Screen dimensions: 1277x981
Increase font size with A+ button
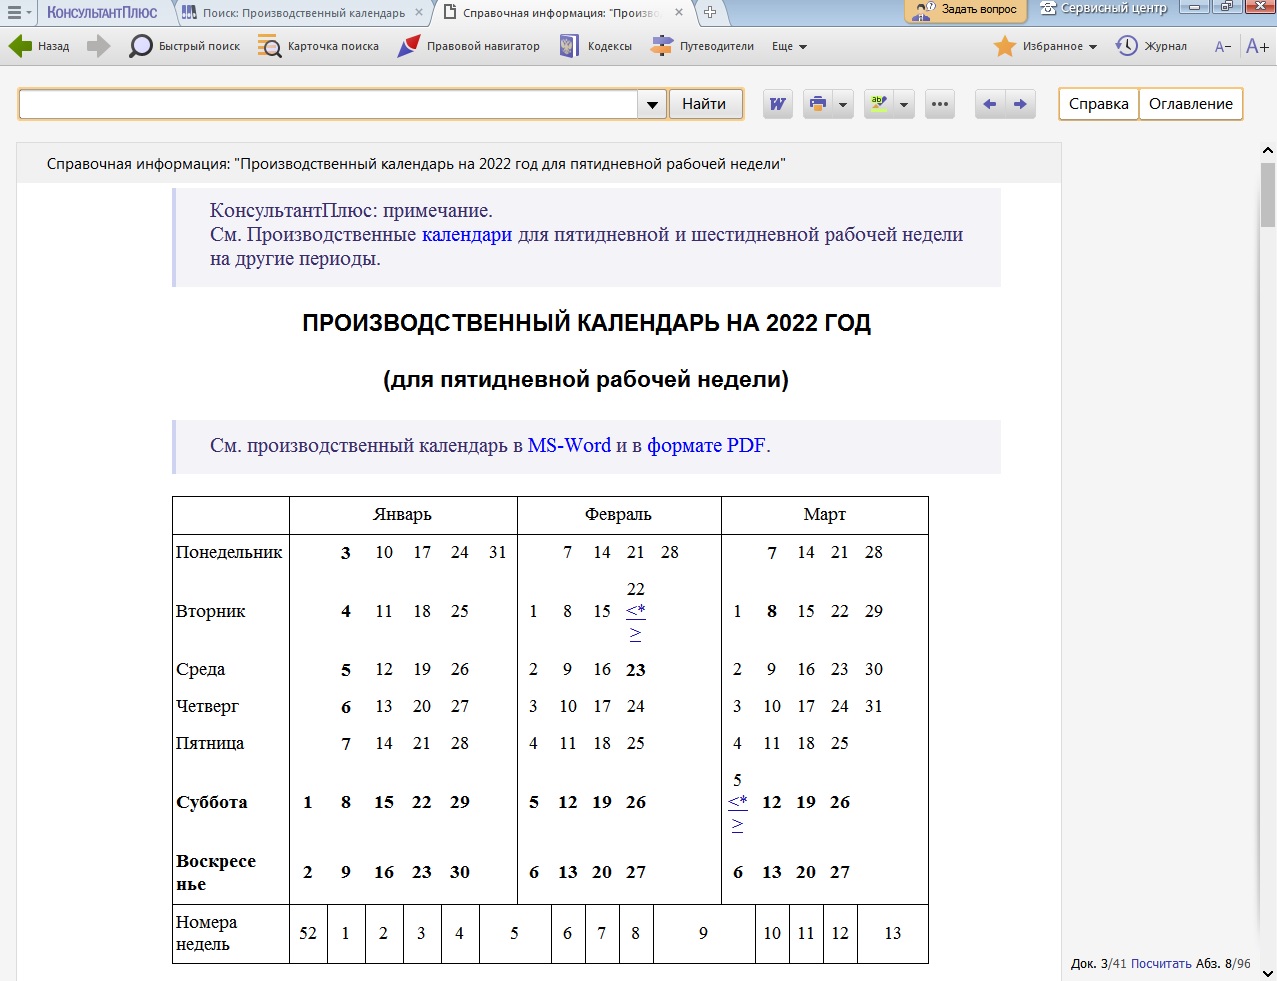[x=1257, y=46]
